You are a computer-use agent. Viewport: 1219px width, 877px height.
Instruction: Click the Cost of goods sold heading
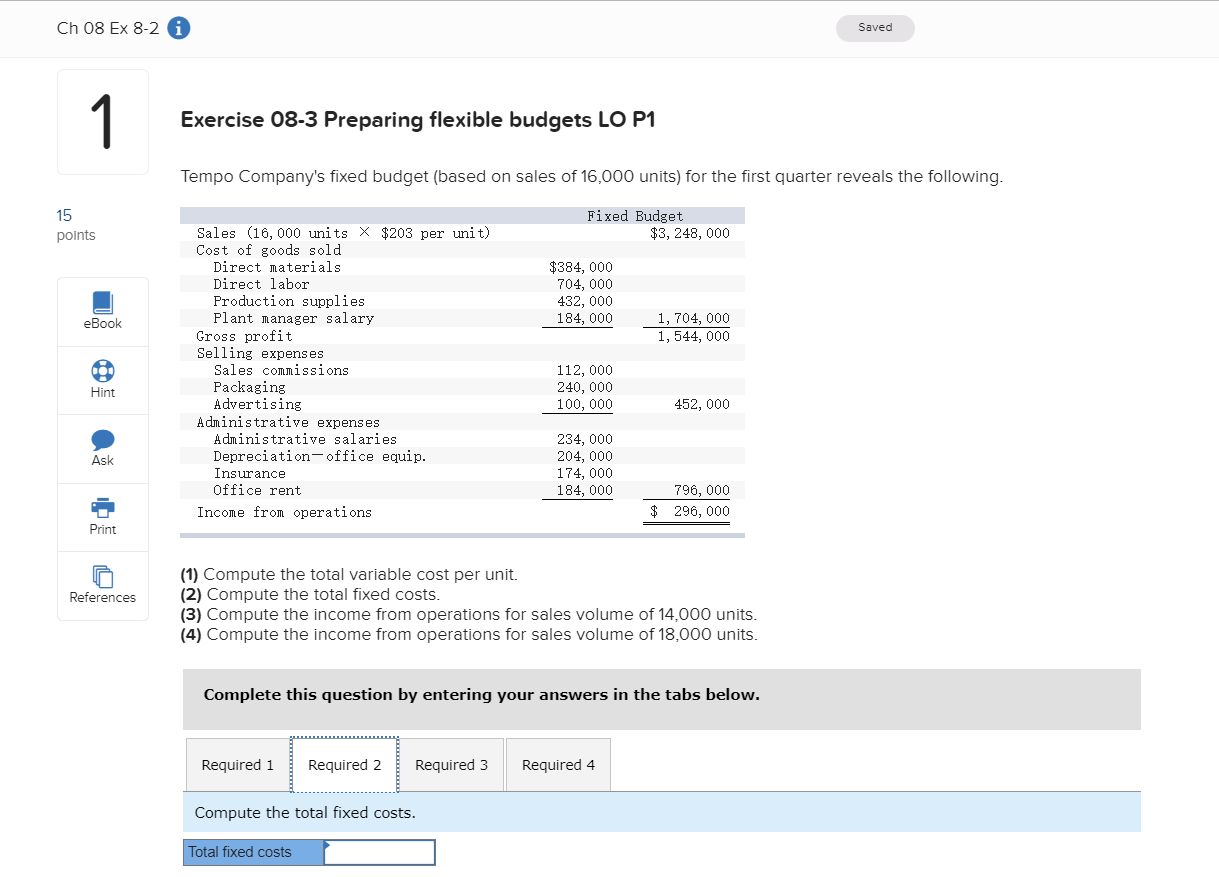(x=269, y=250)
